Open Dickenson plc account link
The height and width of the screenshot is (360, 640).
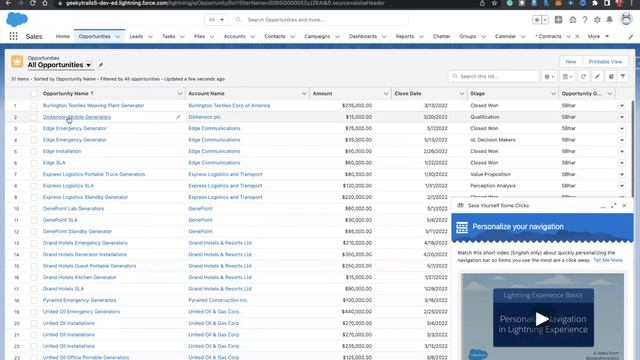[x=204, y=117]
